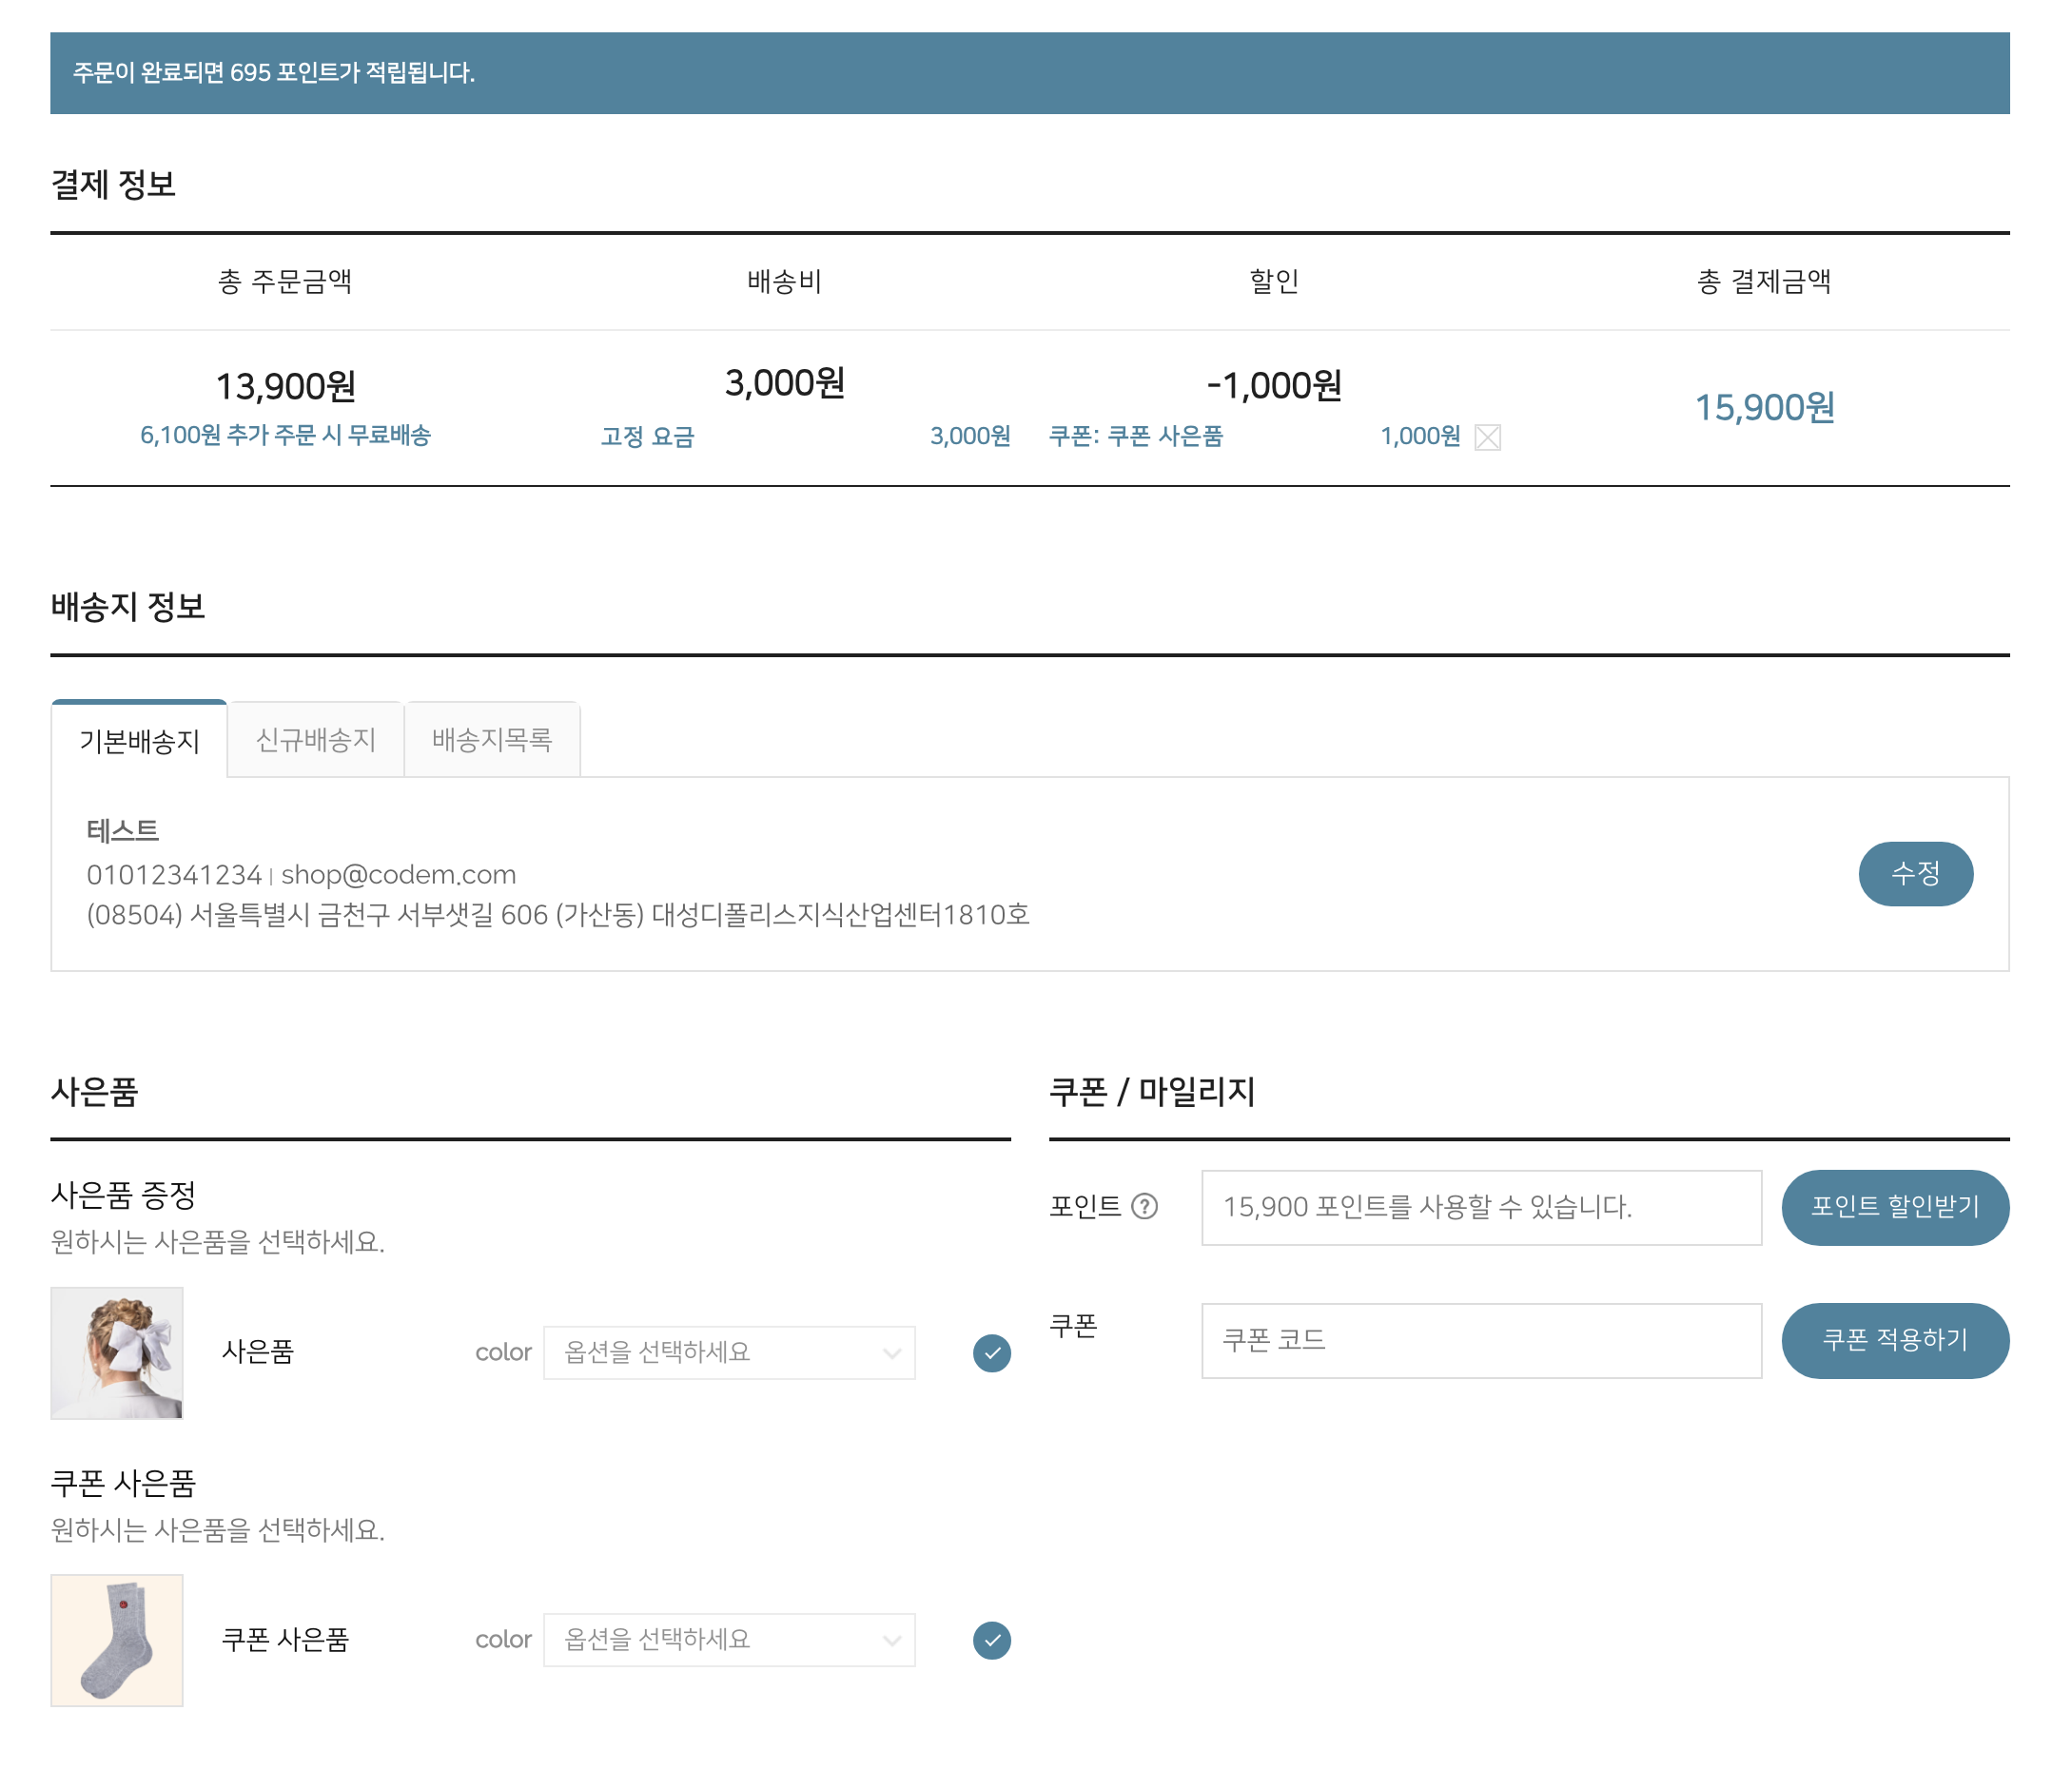Click the shop@codem.com email text
Image resolution: width=2072 pixels, height=1769 pixels.
[398, 875]
